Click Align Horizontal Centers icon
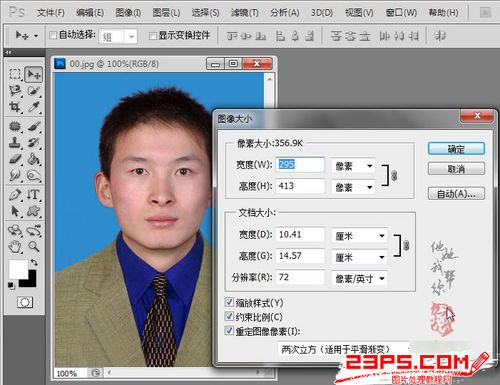The width and height of the screenshot is (500, 385). tap(295, 36)
